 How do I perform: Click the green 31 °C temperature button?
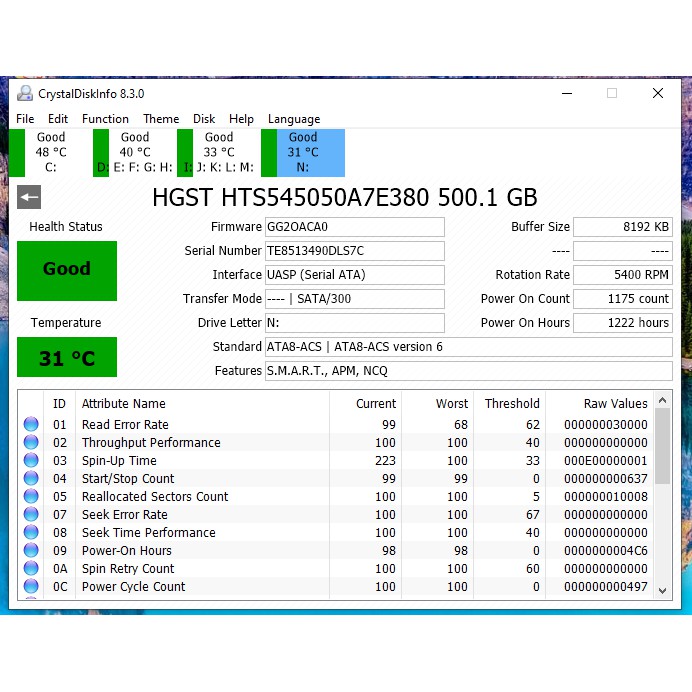67,358
